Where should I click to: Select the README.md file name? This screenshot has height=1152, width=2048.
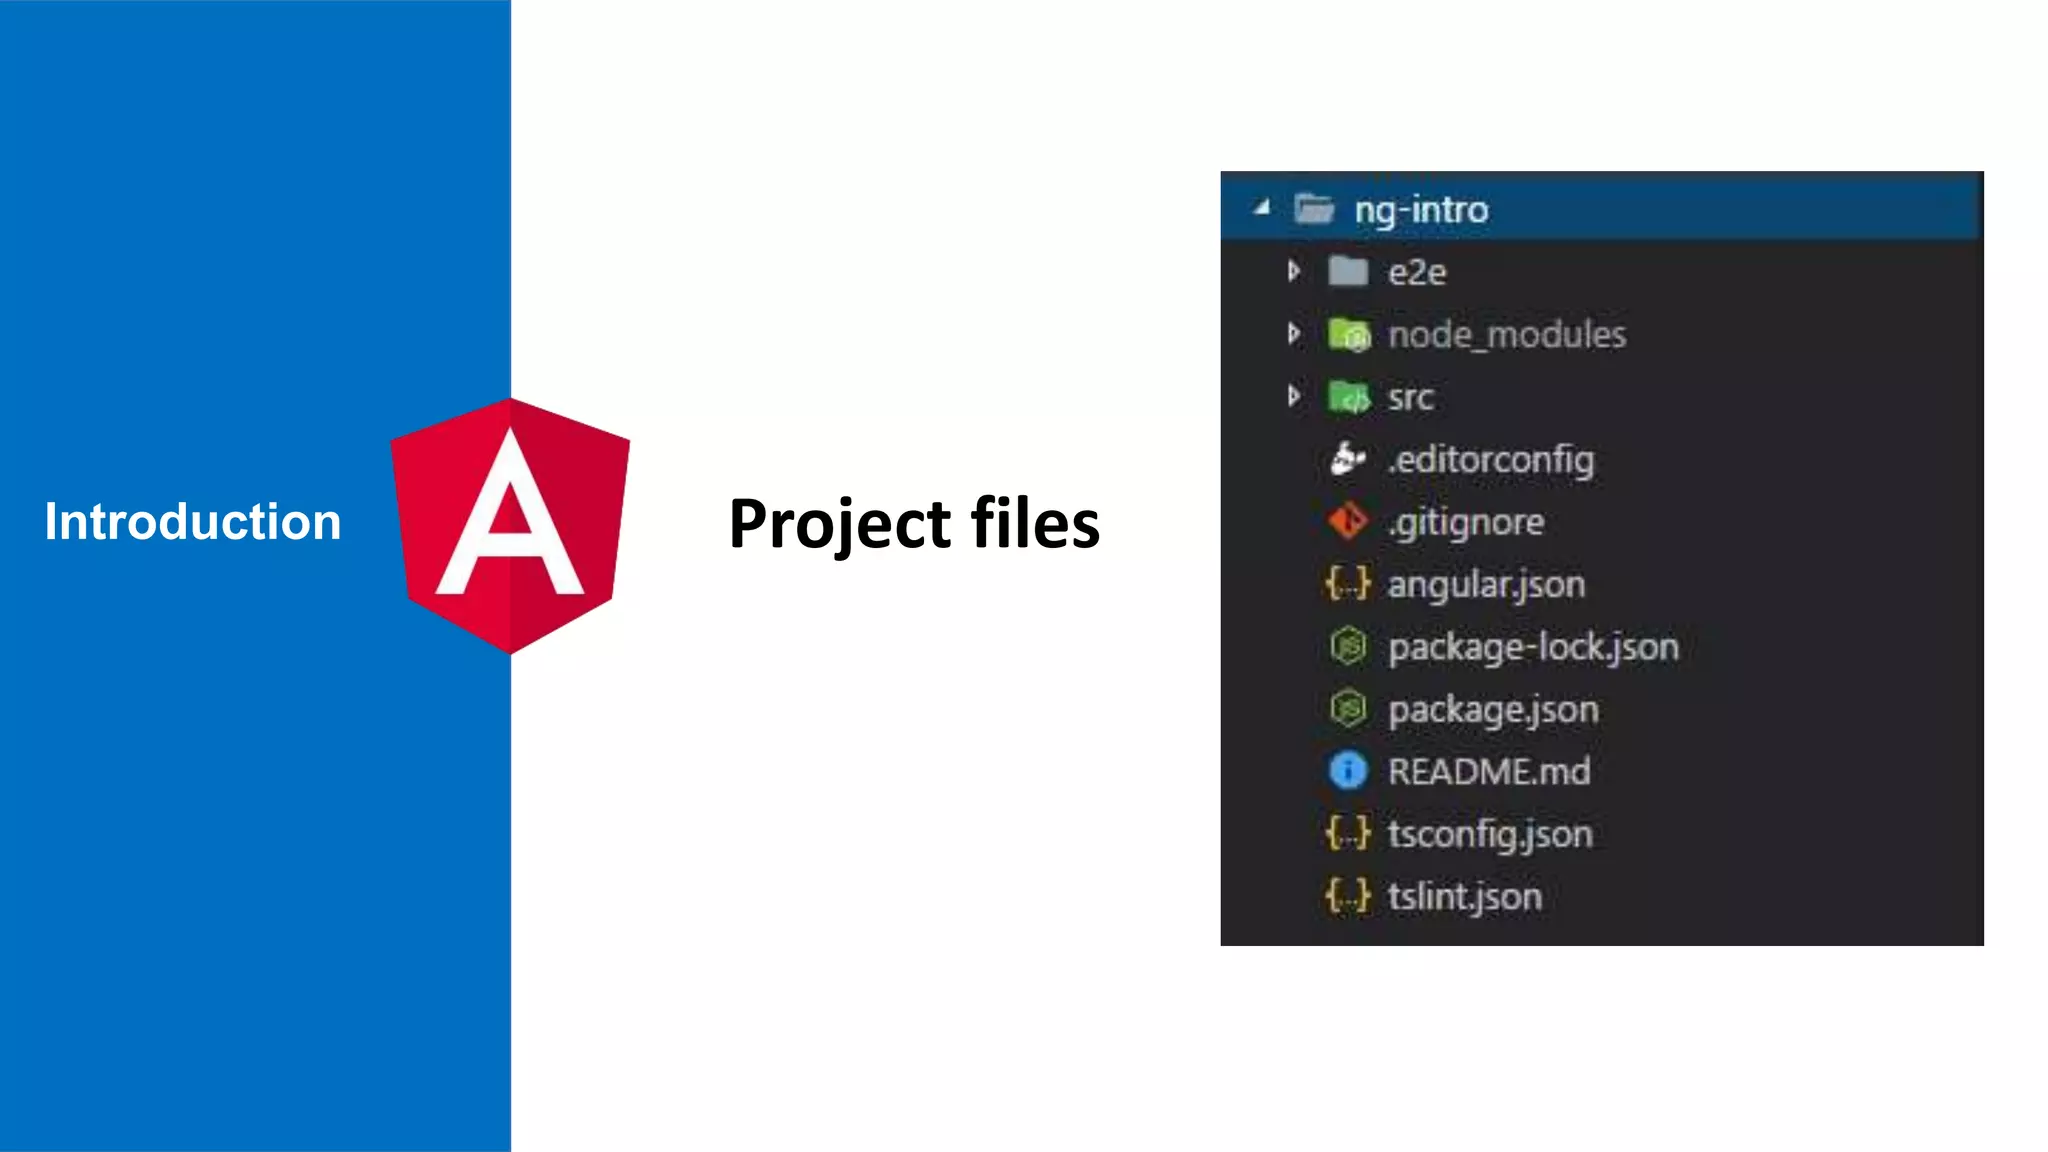point(1488,771)
